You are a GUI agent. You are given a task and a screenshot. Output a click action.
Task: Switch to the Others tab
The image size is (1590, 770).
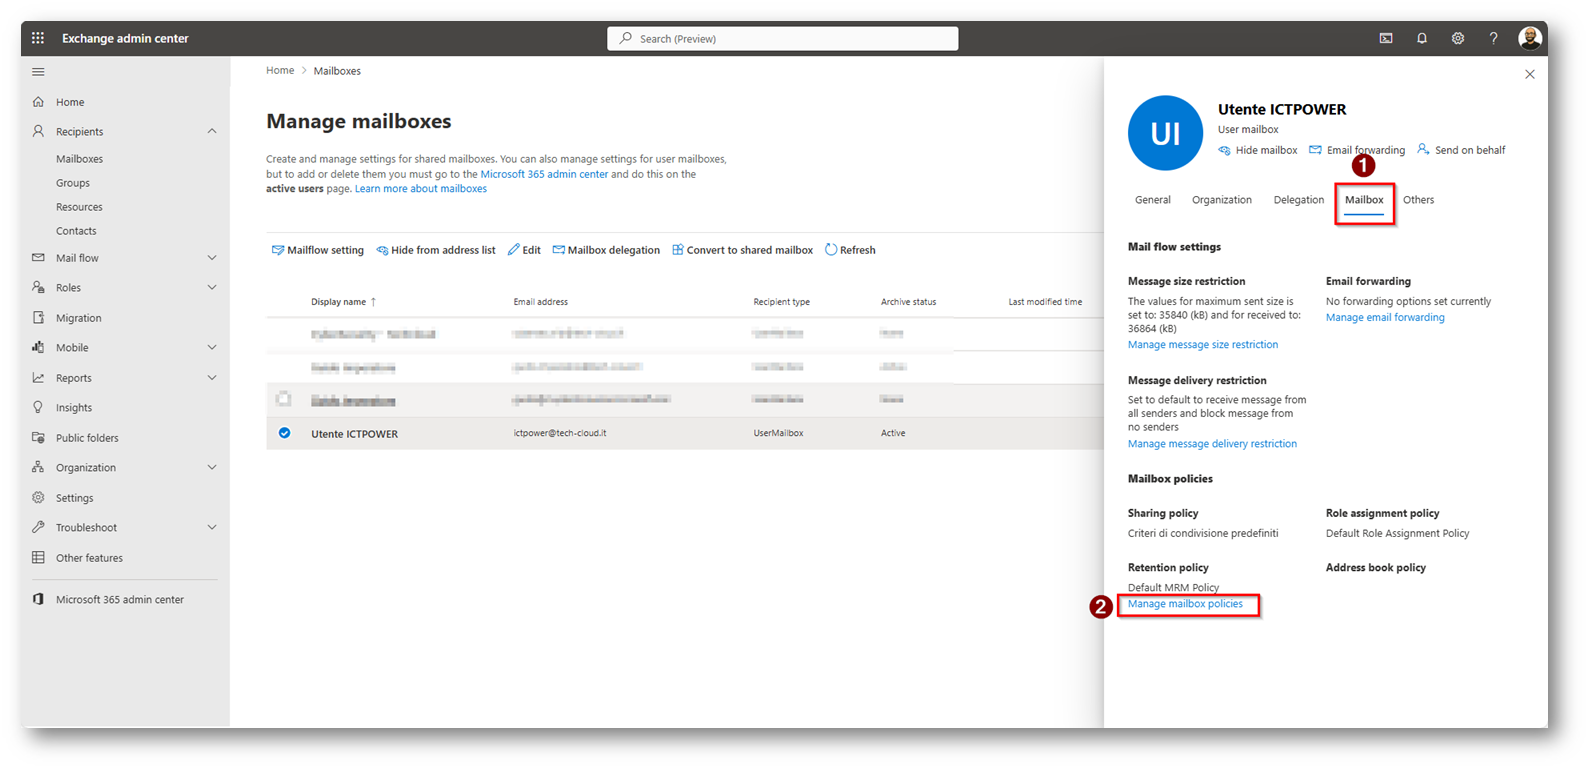tap(1418, 200)
